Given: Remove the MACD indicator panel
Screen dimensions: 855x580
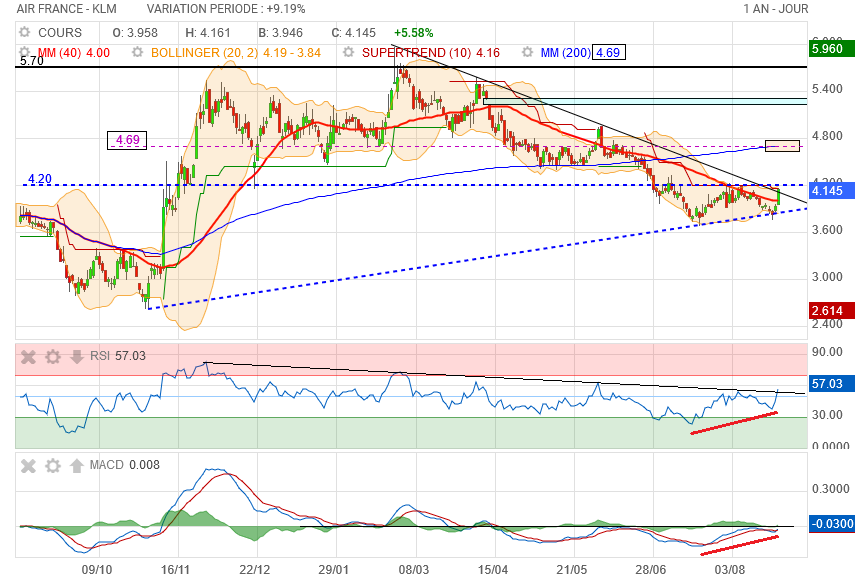Looking at the screenshot, I should click(28, 466).
